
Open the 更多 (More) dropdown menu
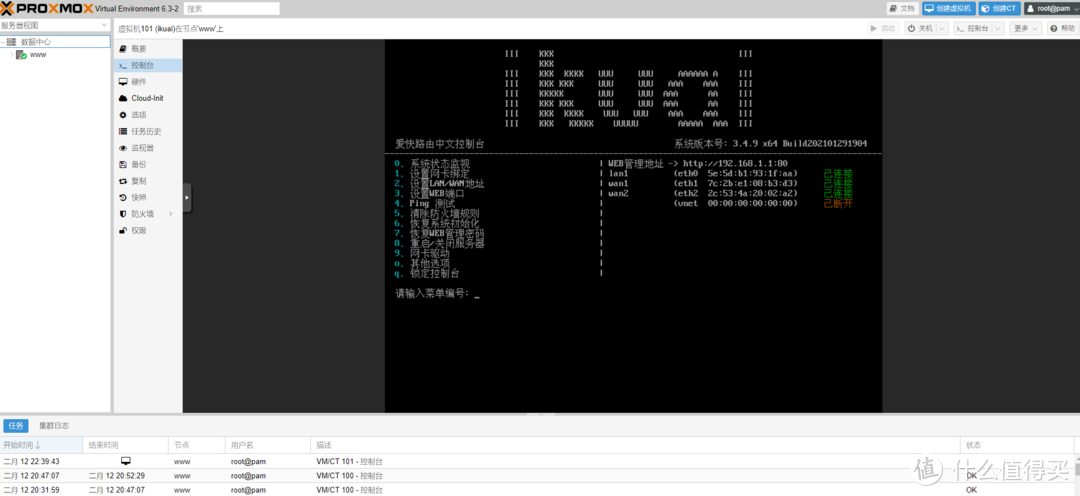[x=1024, y=29]
